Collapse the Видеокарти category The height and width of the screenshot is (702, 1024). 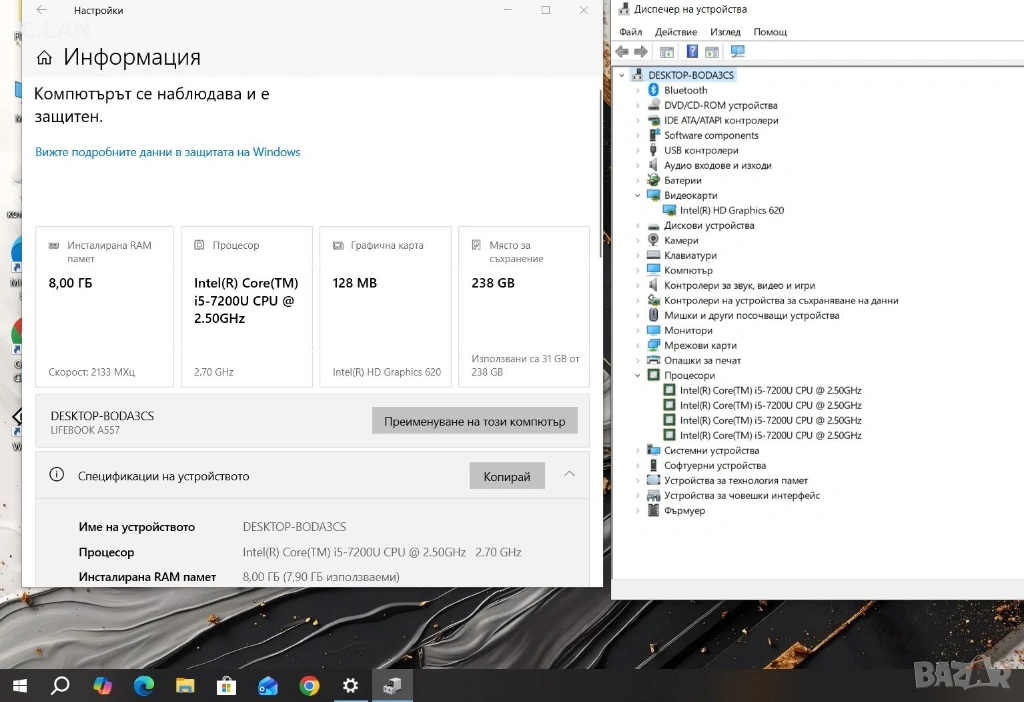638,196
